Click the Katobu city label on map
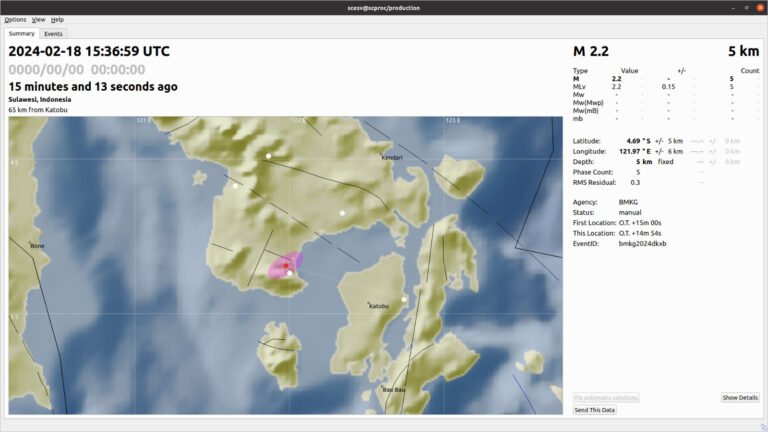 (x=379, y=306)
